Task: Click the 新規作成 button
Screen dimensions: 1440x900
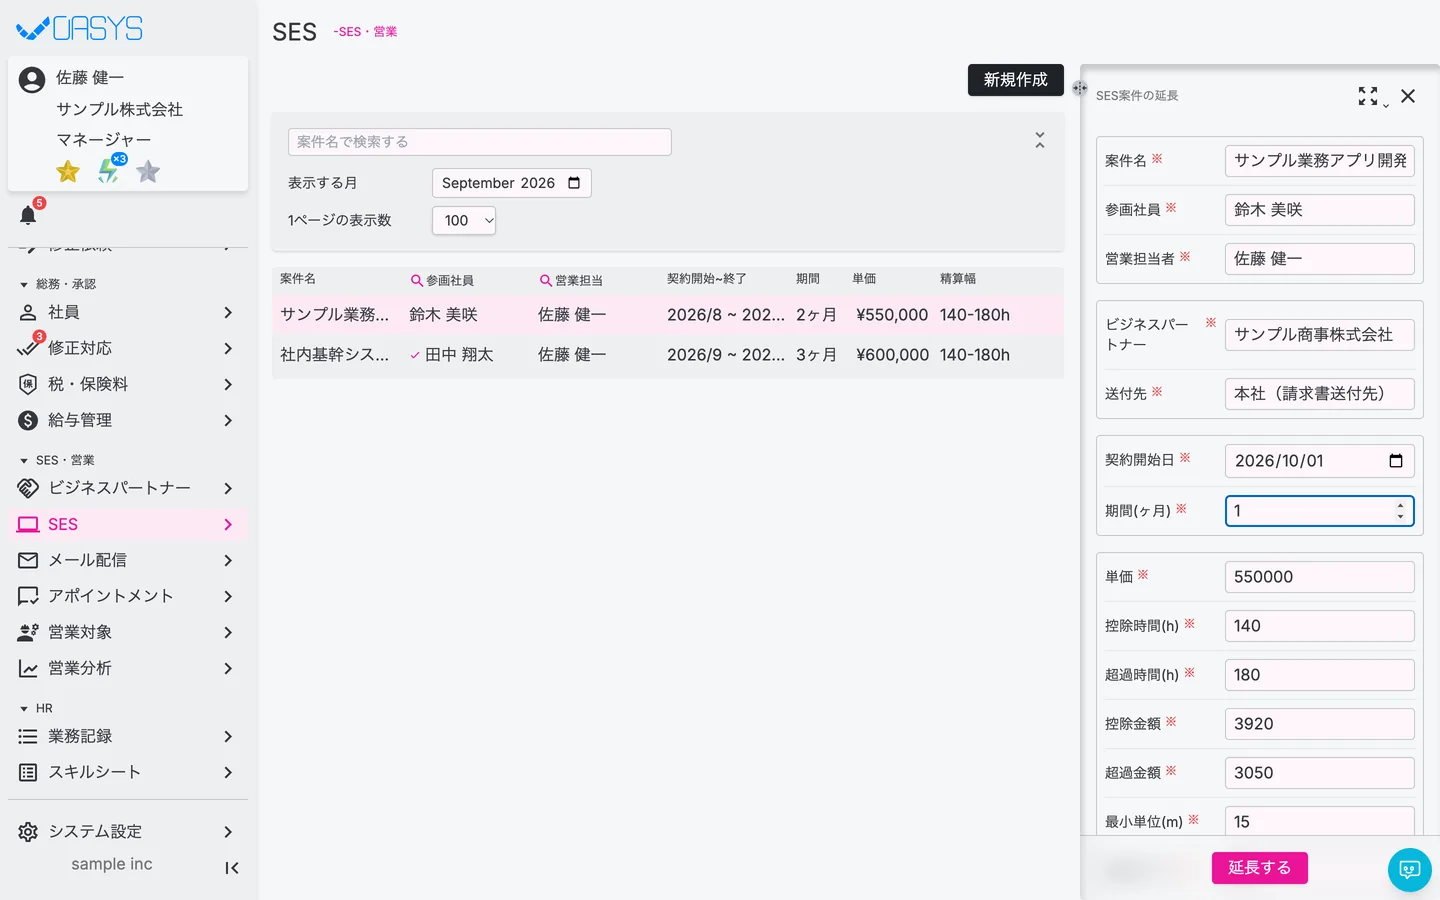Action: tap(1015, 80)
